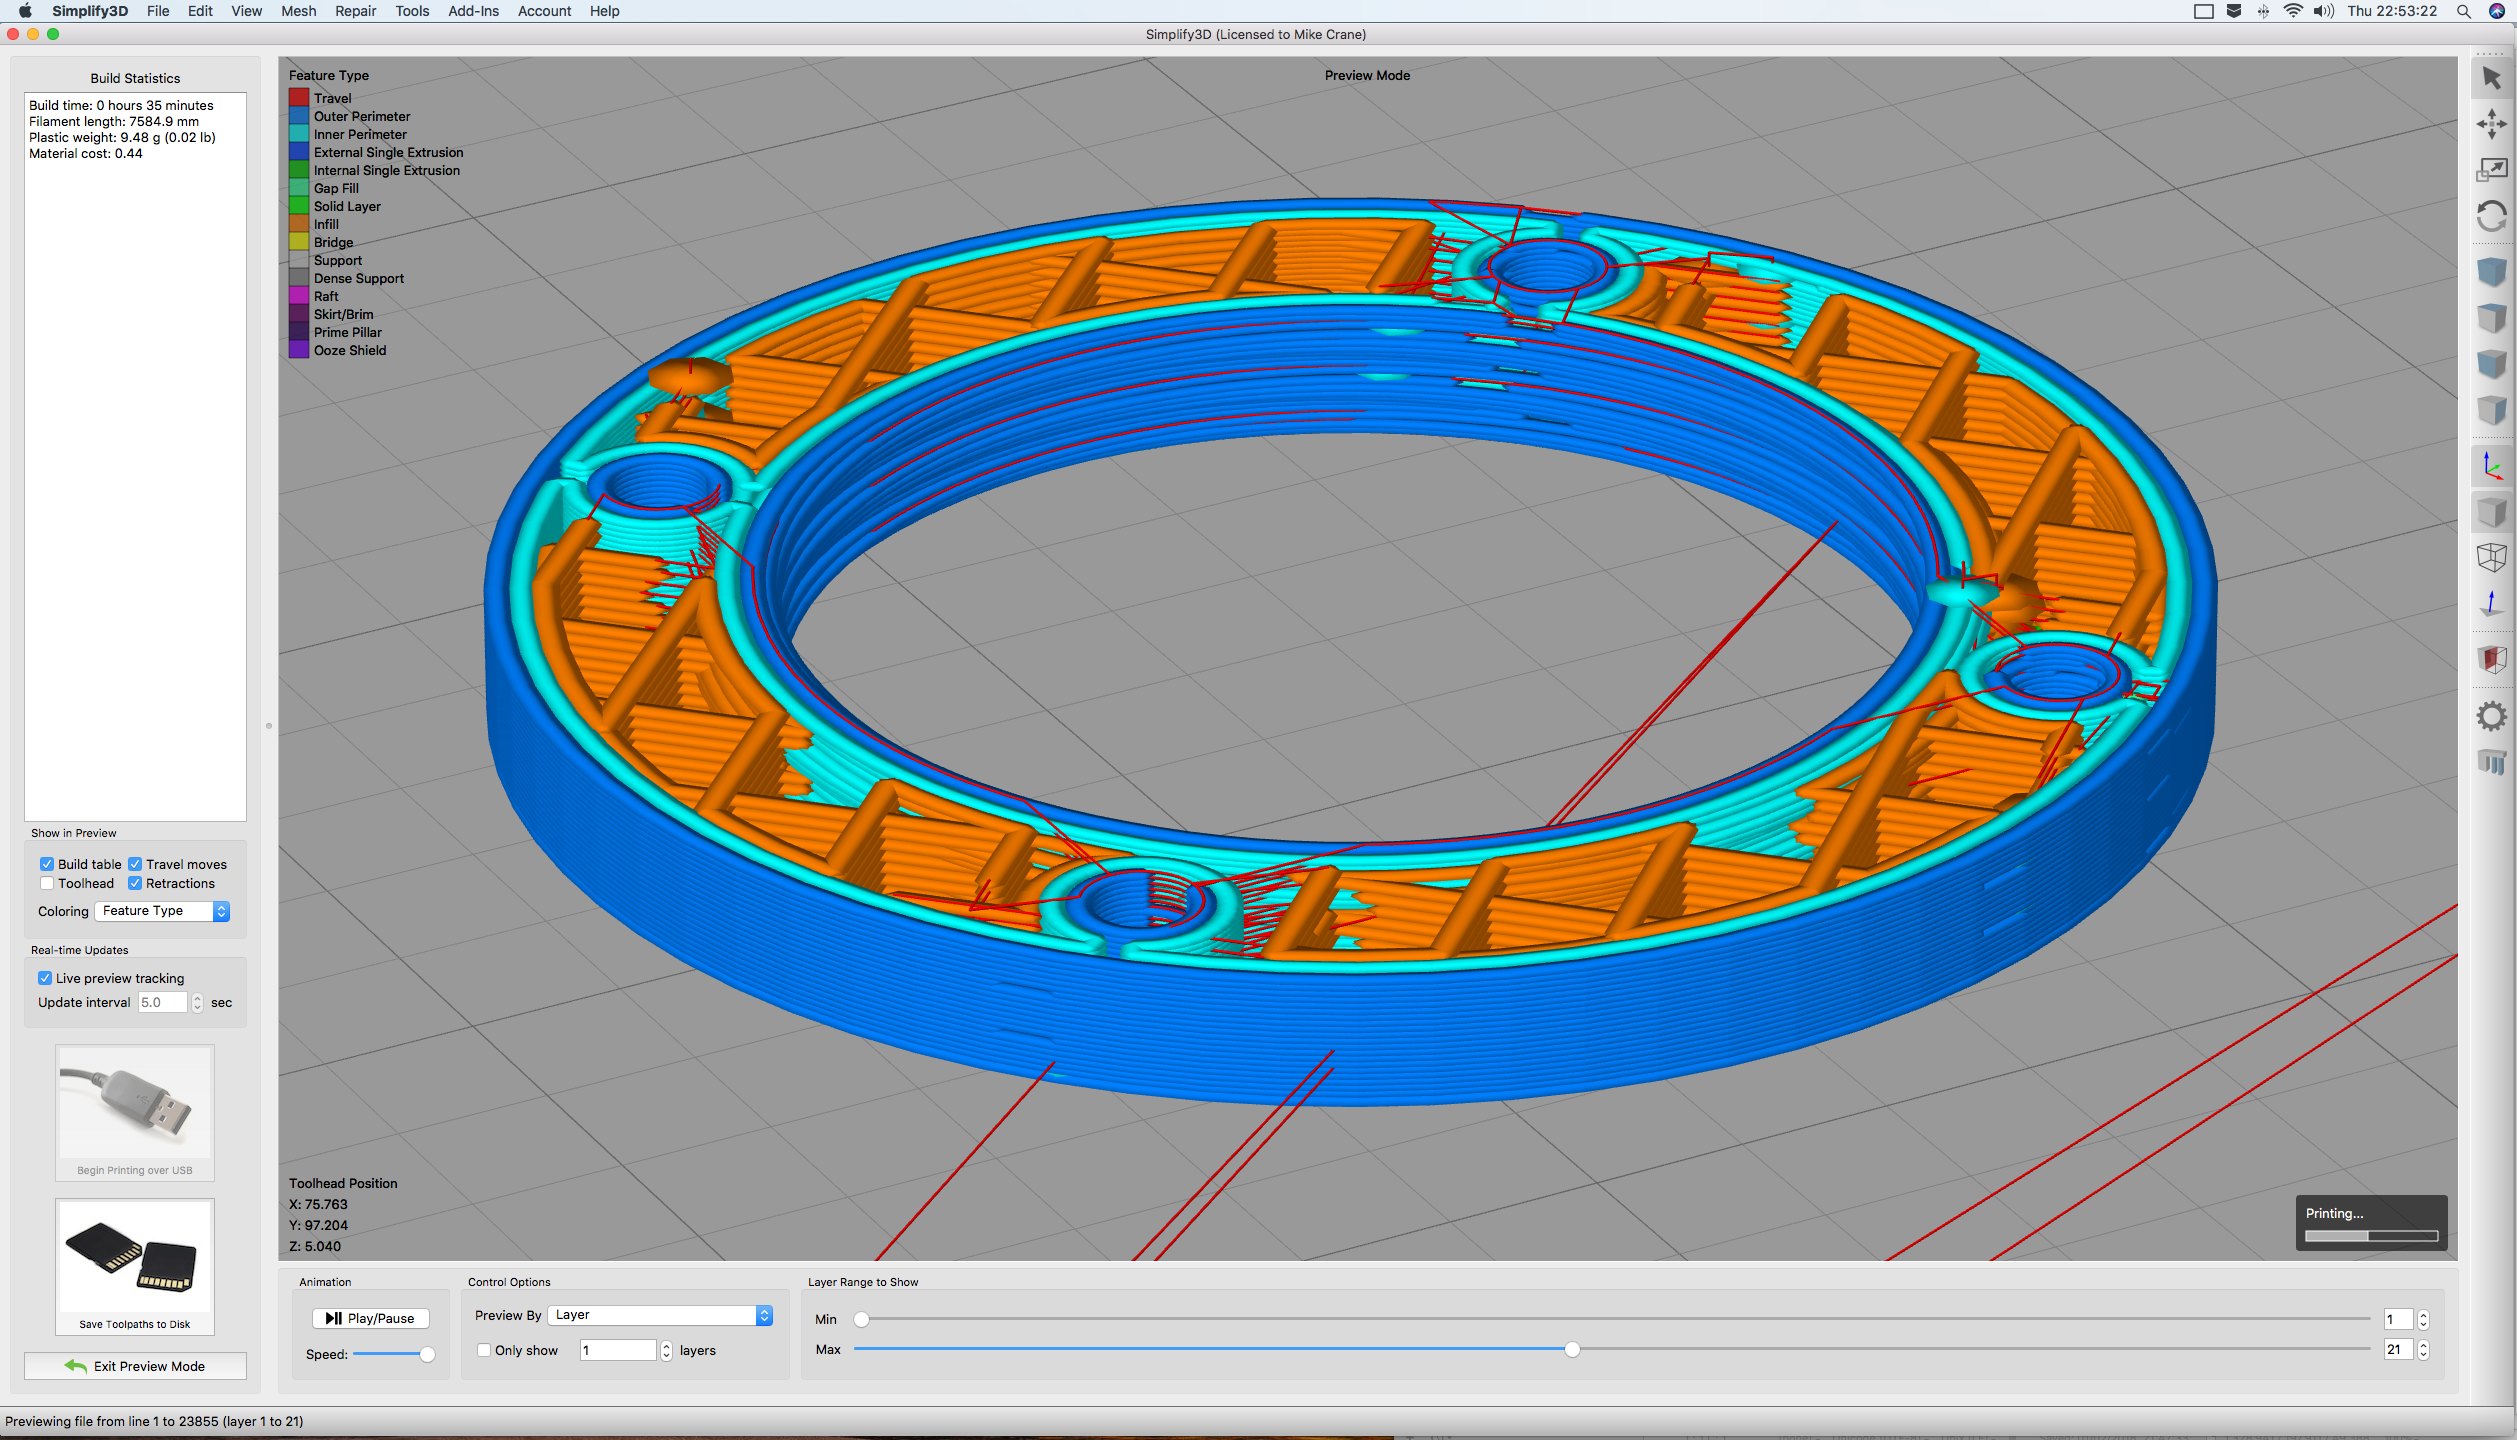Activate the rotate model tool

click(x=2491, y=216)
